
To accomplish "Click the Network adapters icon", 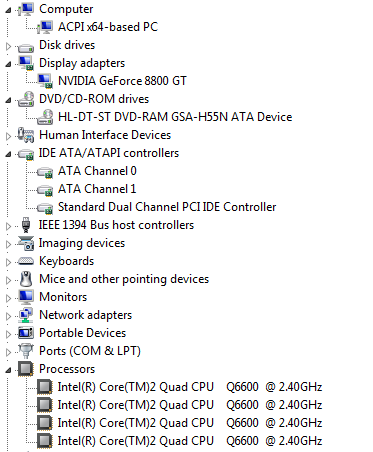I will coord(26,315).
